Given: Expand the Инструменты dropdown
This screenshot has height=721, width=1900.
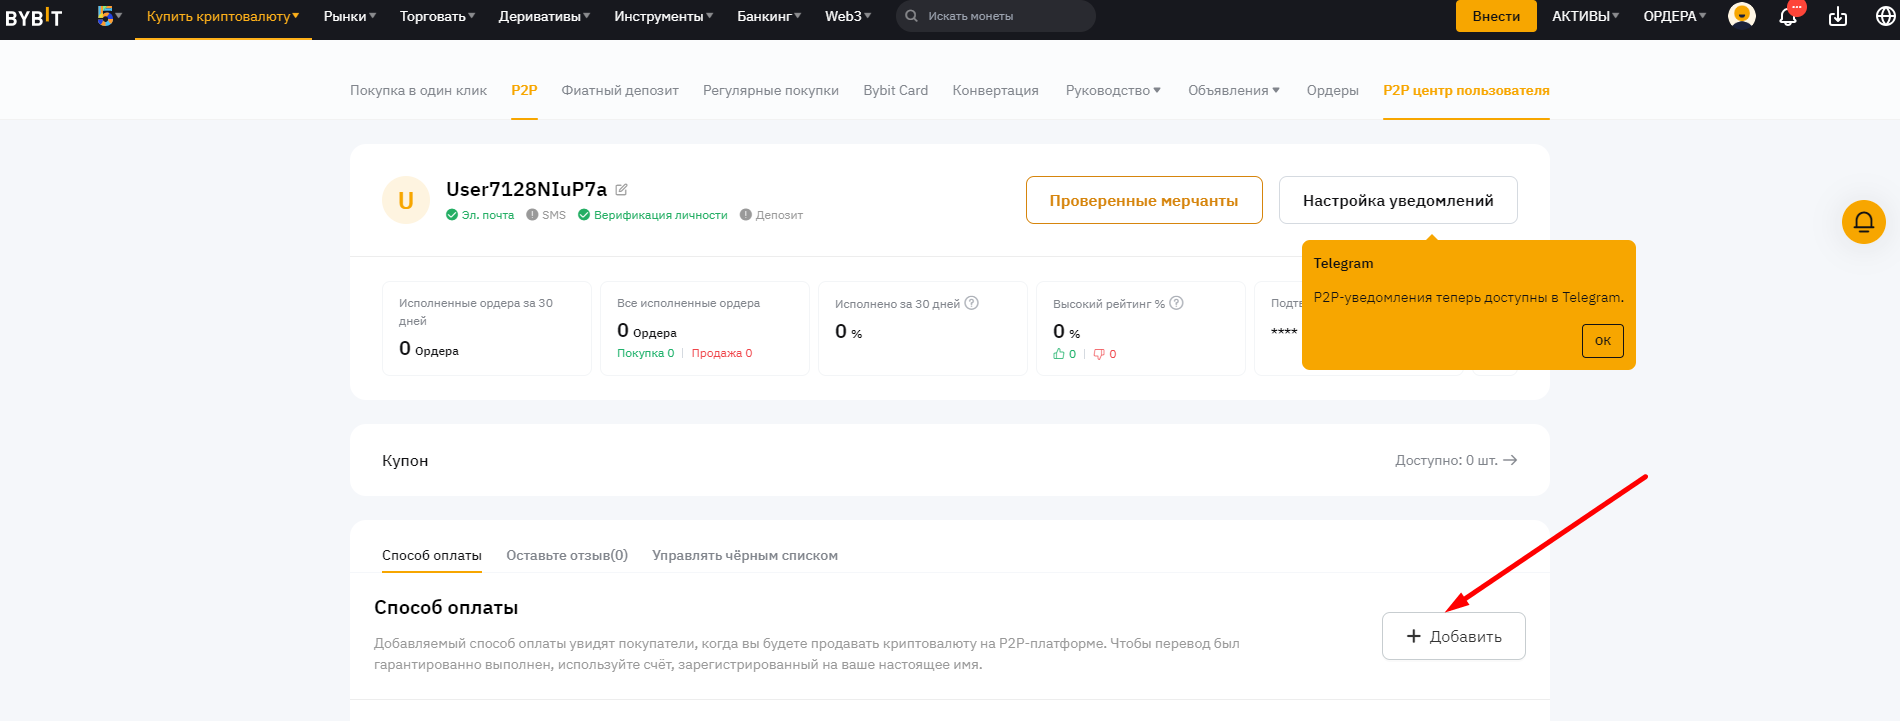Looking at the screenshot, I should (x=664, y=16).
